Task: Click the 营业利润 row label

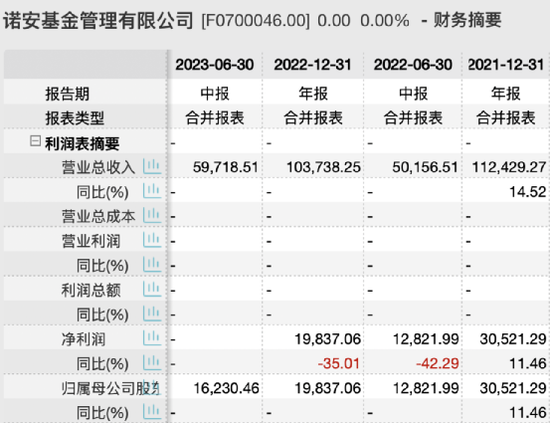Action: [x=91, y=241]
